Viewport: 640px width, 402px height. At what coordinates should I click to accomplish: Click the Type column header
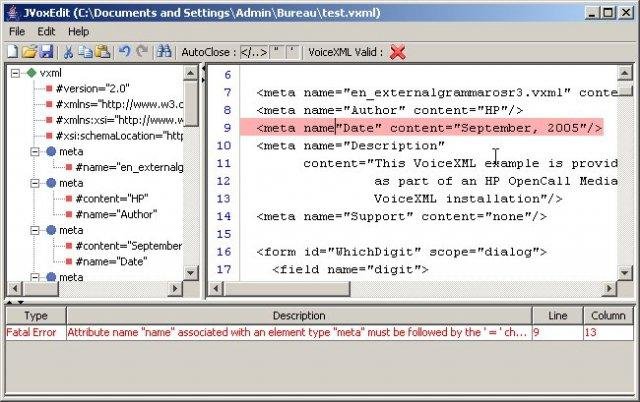coord(36,315)
